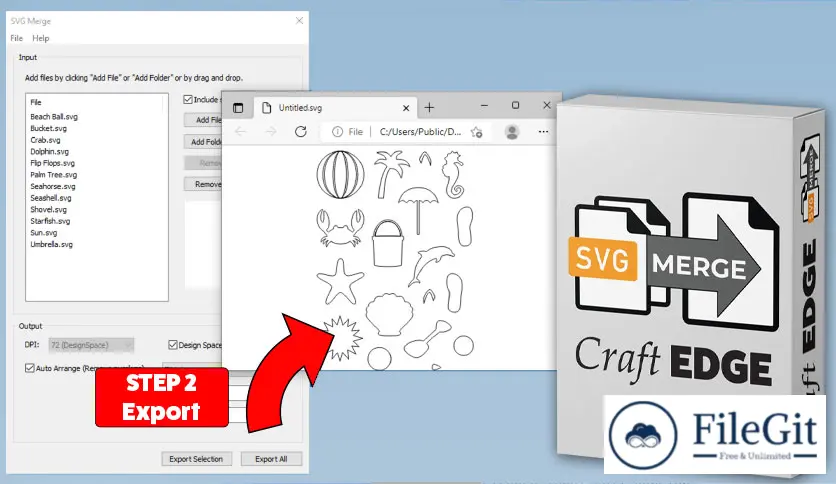Click the Add Folder button

203,142
